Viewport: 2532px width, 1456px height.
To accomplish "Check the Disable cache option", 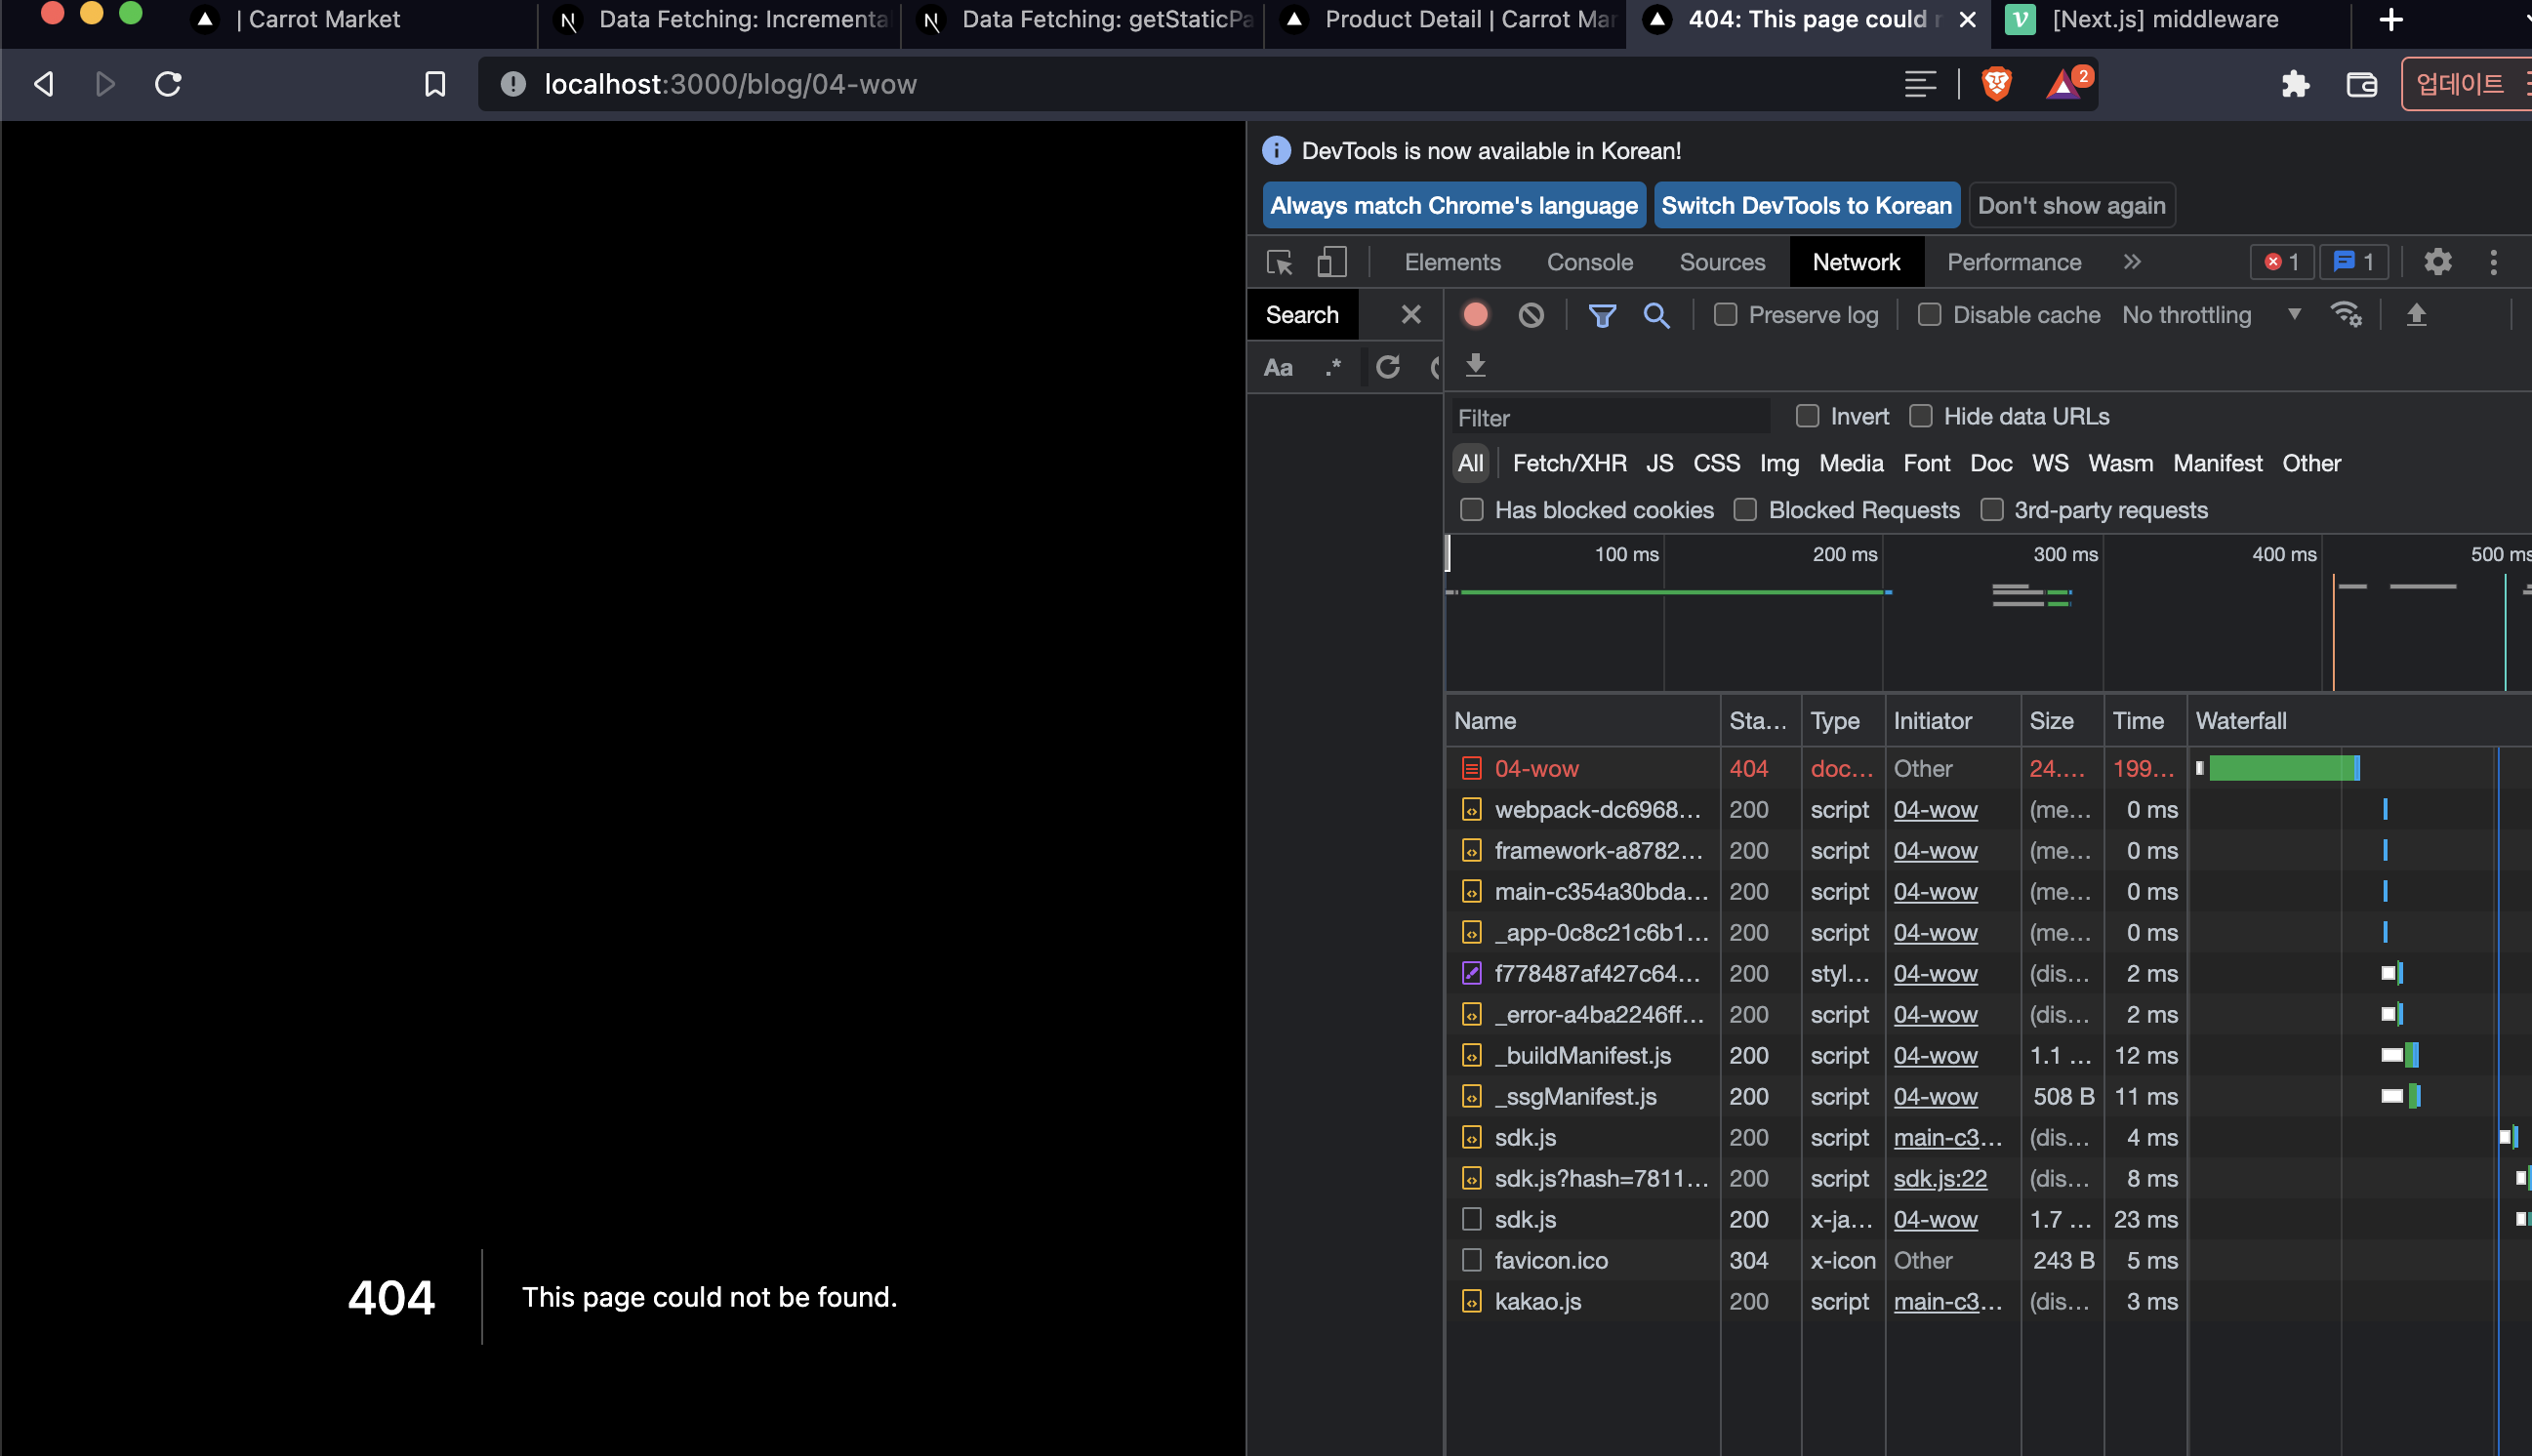I will [x=1929, y=315].
